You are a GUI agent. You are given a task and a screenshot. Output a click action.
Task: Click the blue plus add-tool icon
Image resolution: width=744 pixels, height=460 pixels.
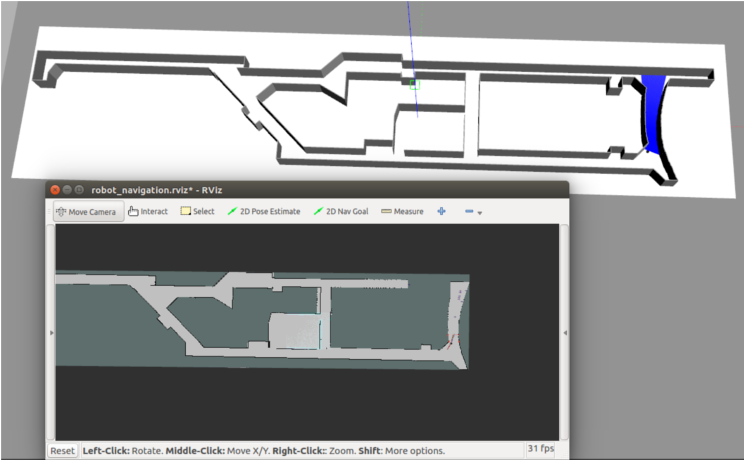441,212
